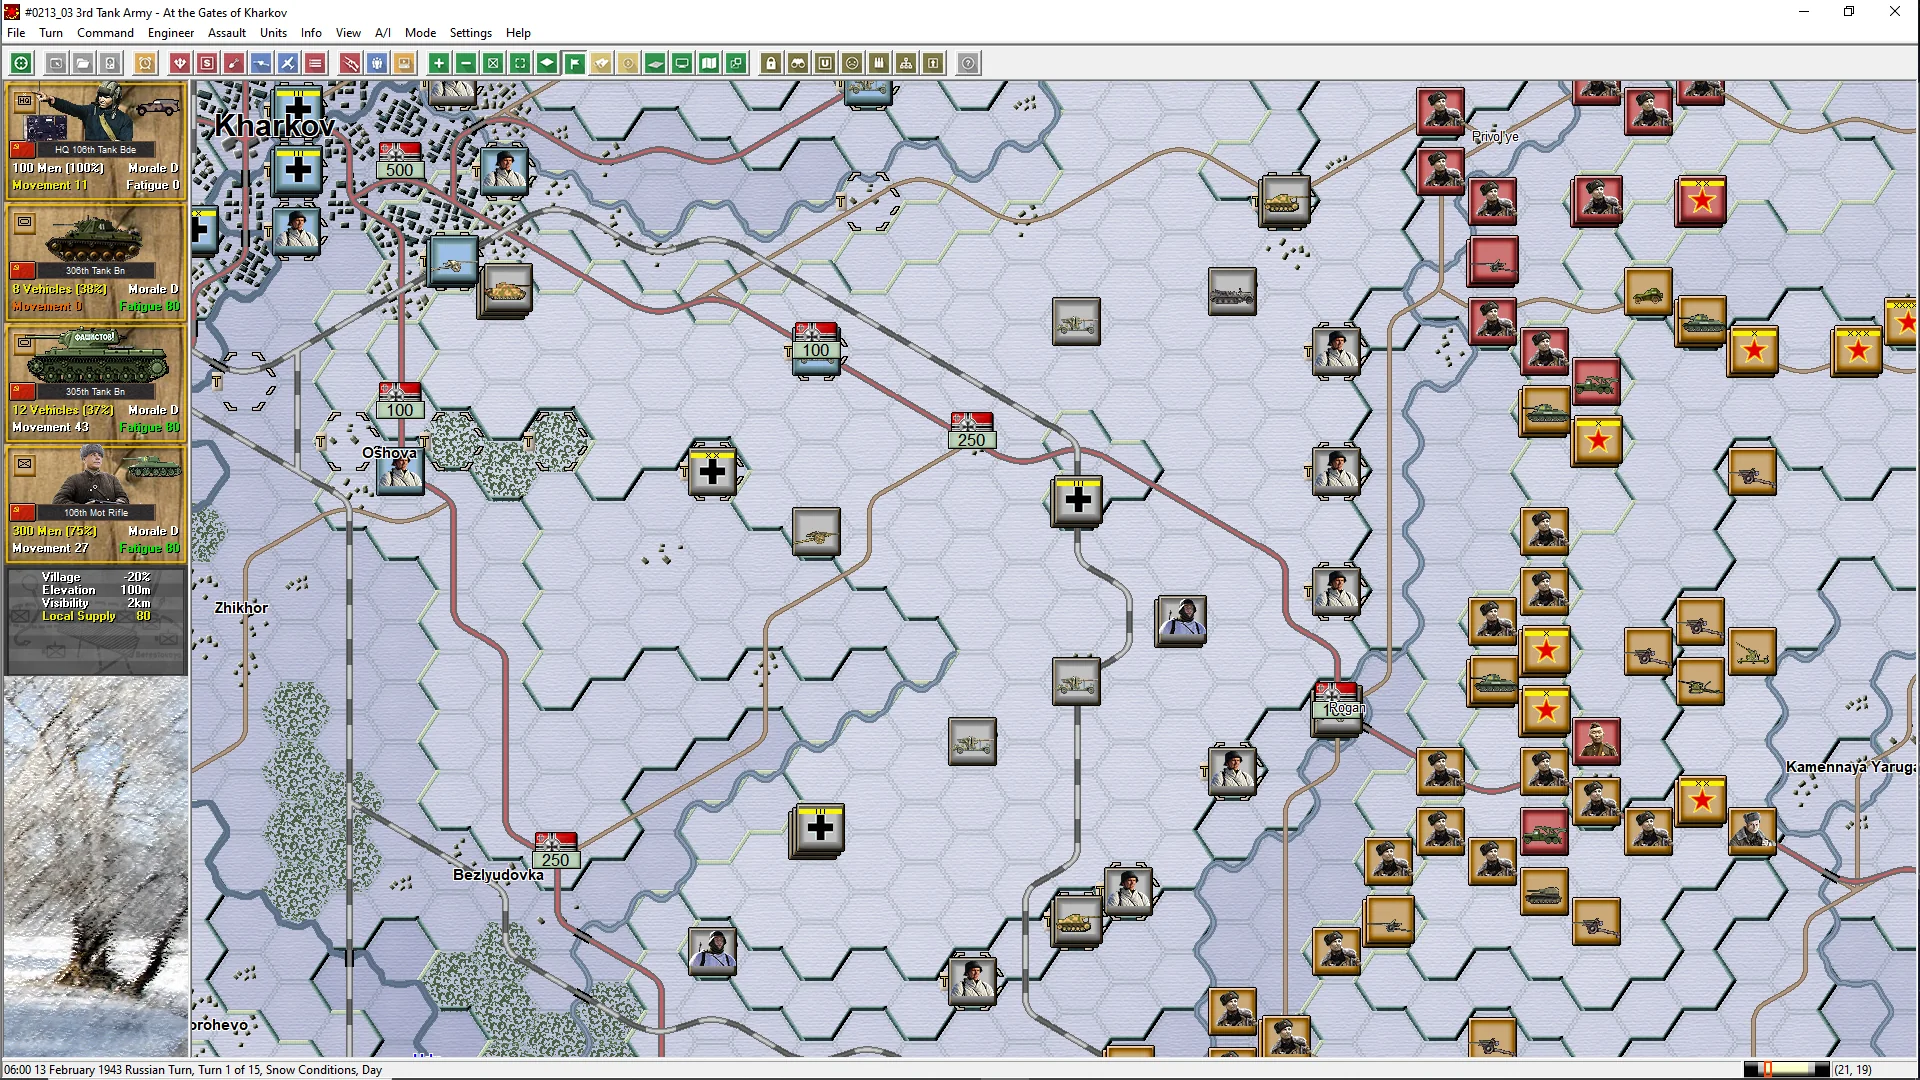The width and height of the screenshot is (1920, 1080).
Task: Click the organization chart toolbar icon
Action: tap(906, 63)
